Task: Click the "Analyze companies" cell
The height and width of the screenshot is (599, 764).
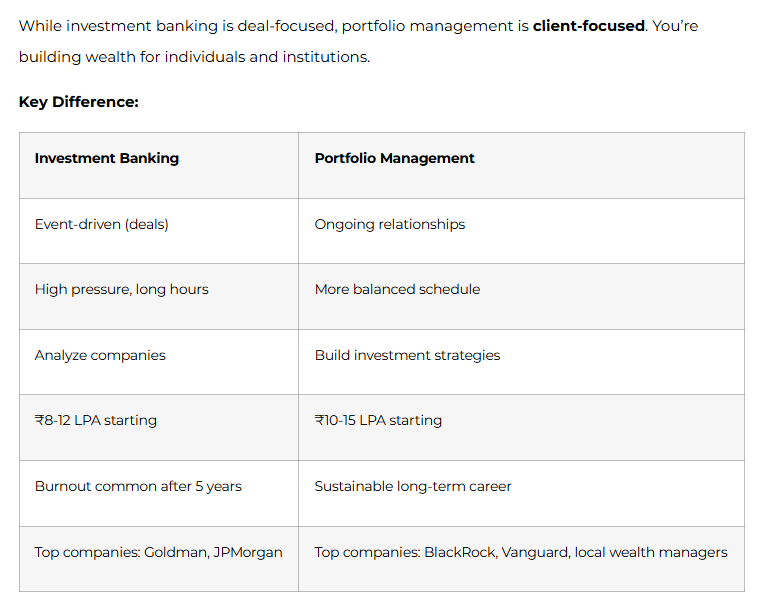Action: (100, 355)
